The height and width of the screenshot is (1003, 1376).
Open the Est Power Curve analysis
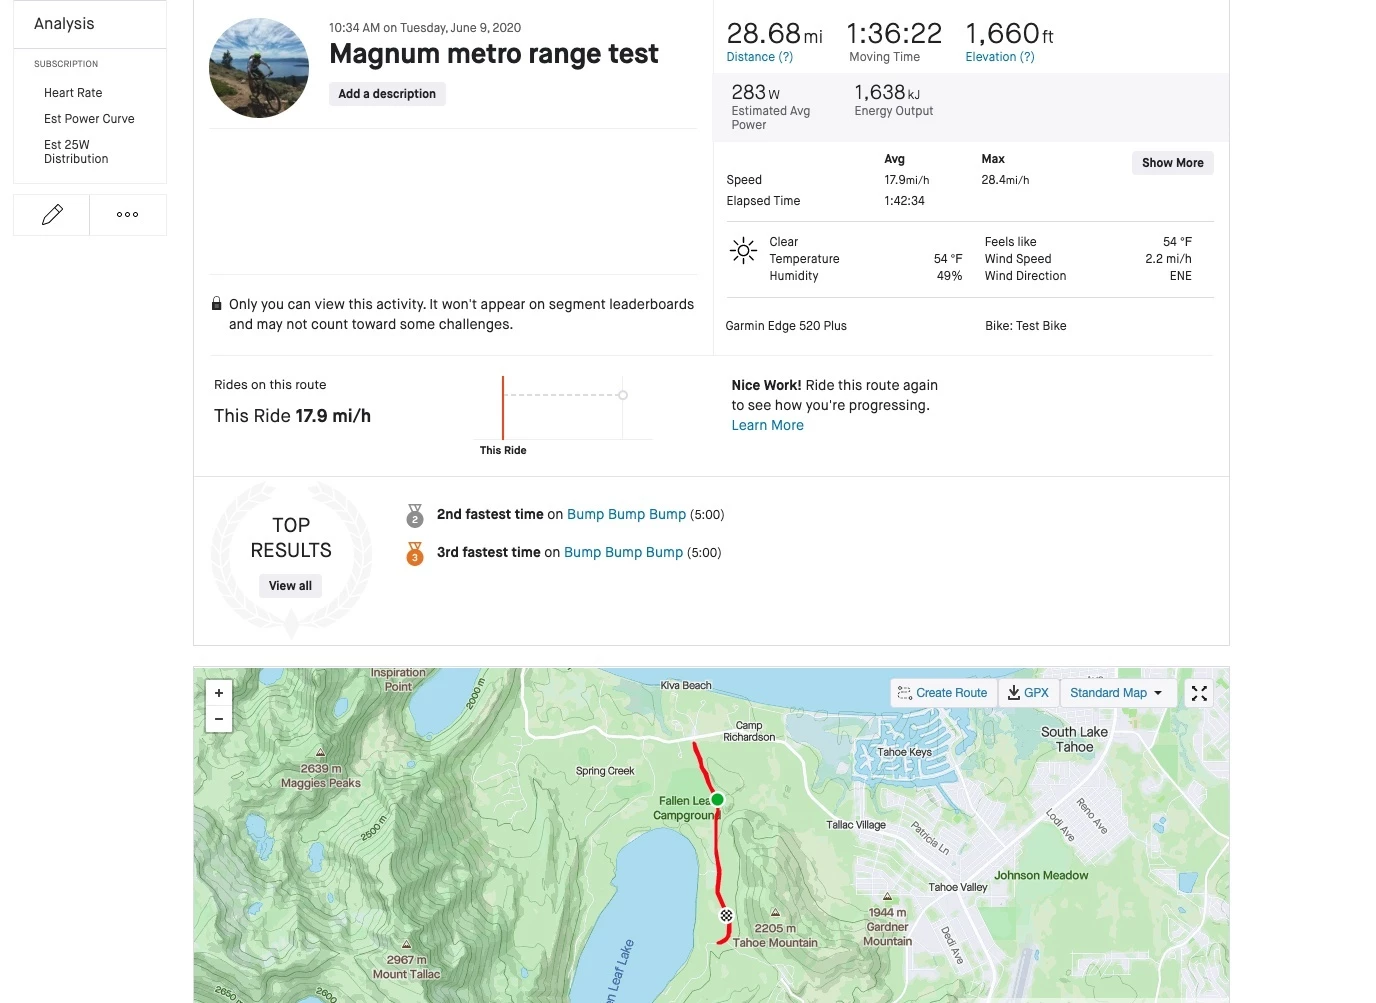pos(89,119)
